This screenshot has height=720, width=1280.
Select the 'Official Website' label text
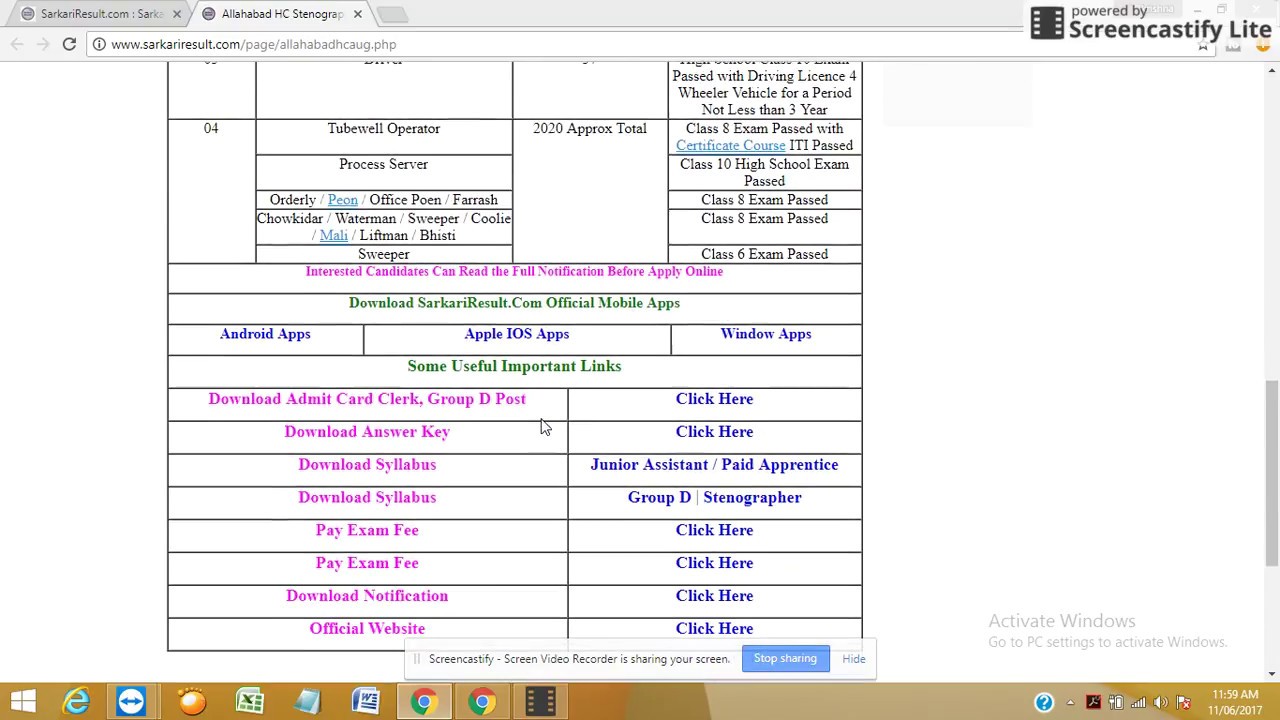point(367,629)
